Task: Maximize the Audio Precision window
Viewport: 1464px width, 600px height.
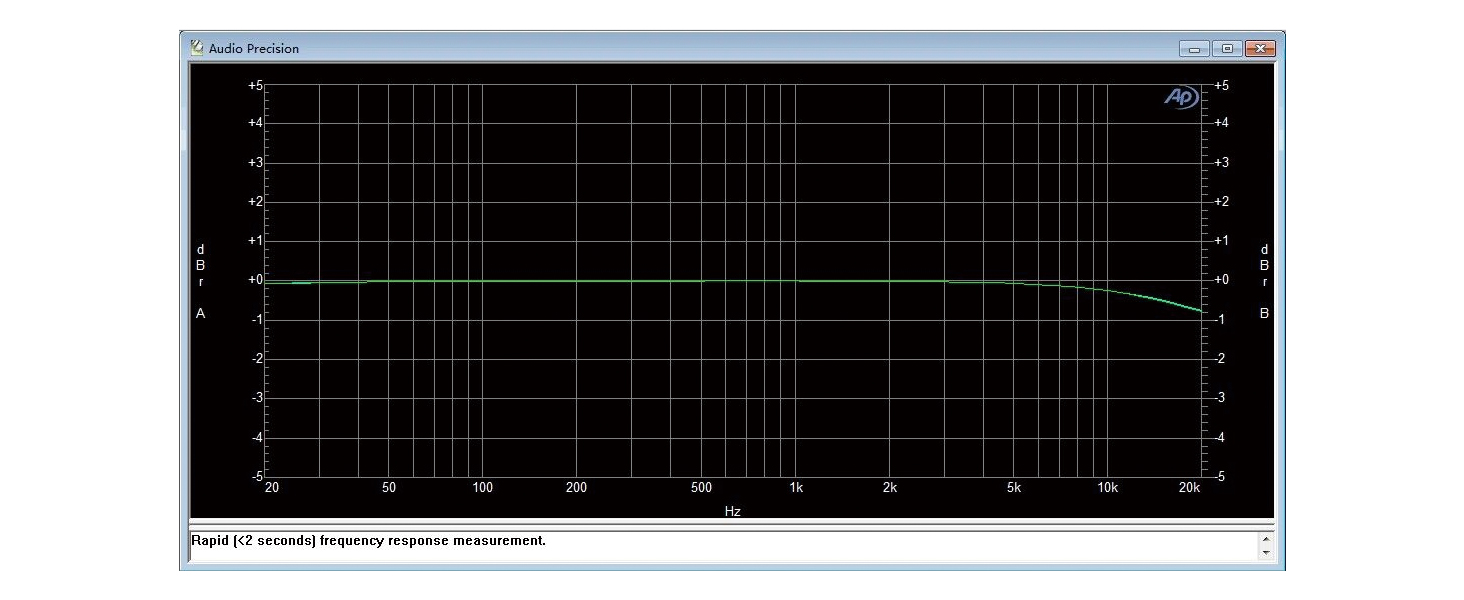Action: click(x=1226, y=48)
